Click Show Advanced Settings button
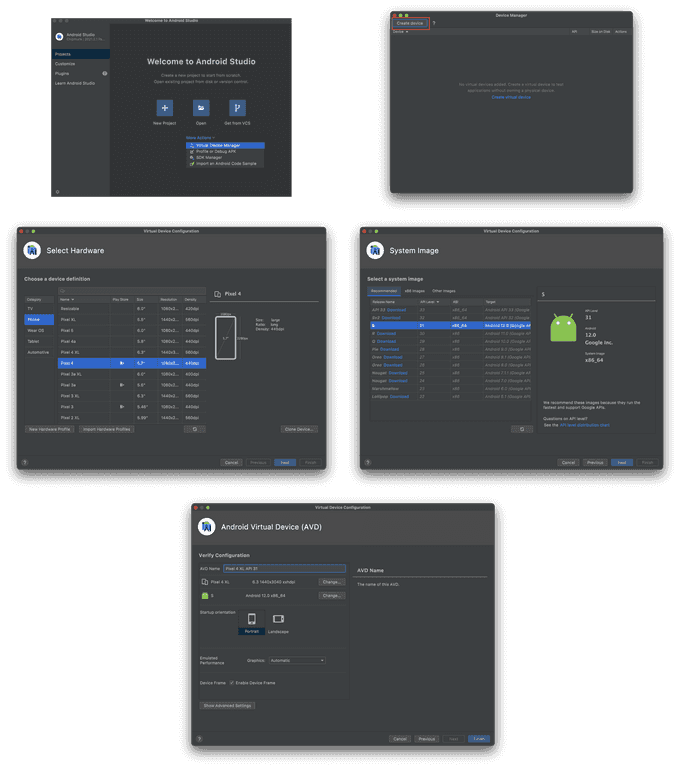This screenshot has width=680, height=768. [x=227, y=705]
